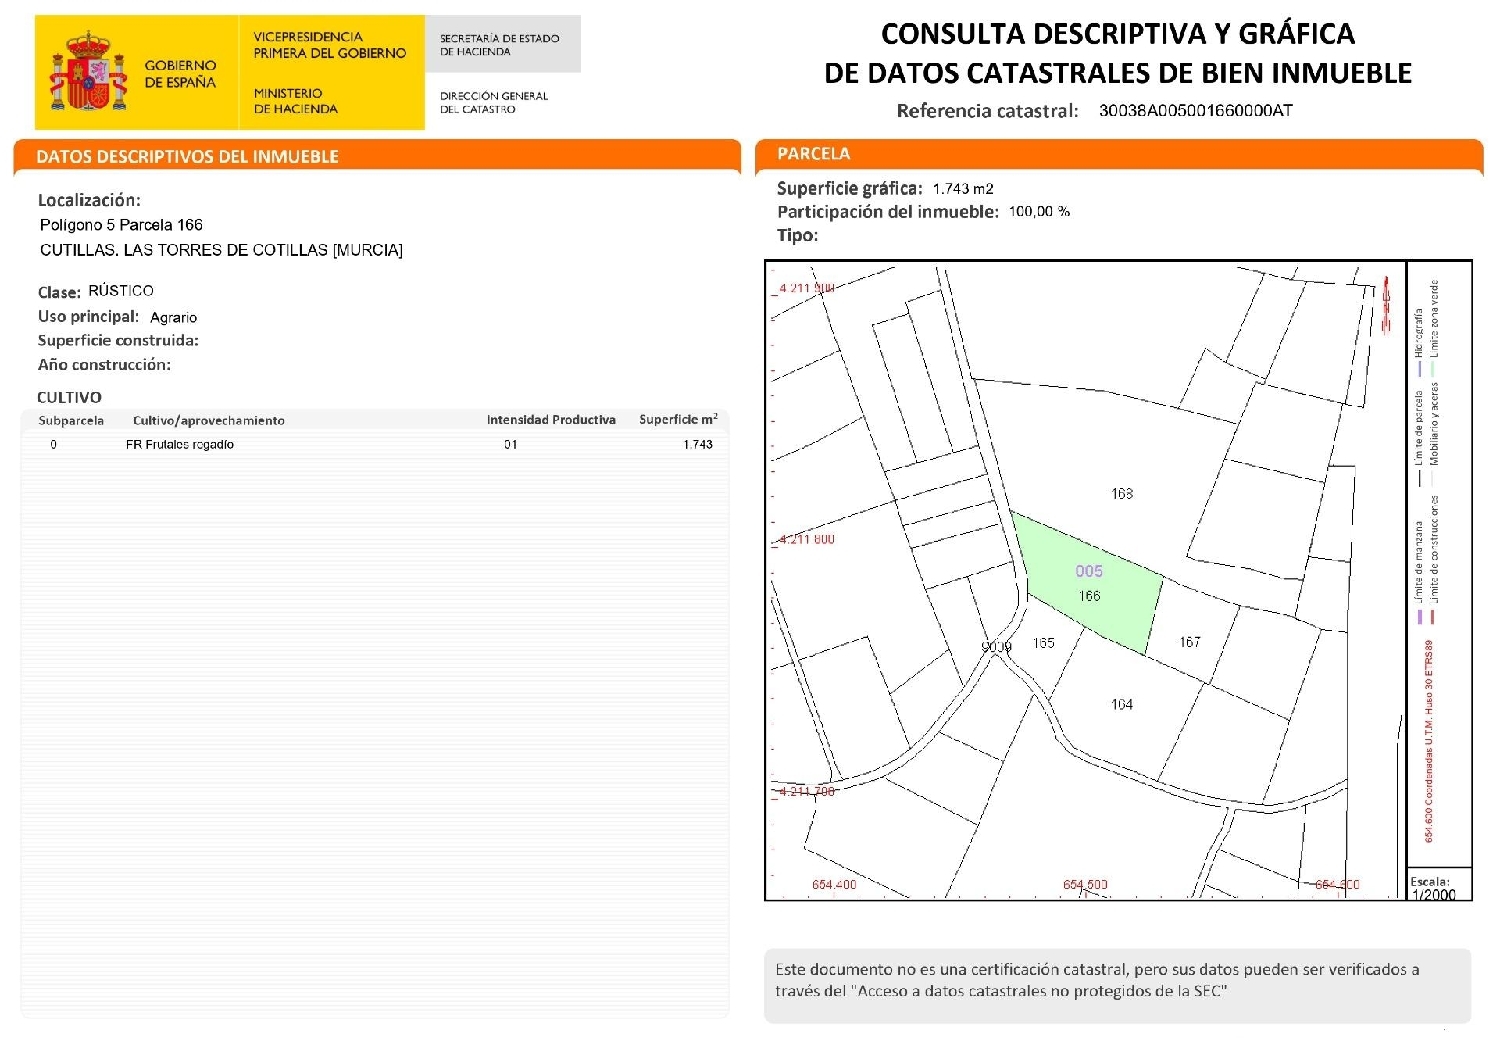Screen dimensions: 1500x1059
Task: Click the red north arrow on map
Action: (1386, 305)
